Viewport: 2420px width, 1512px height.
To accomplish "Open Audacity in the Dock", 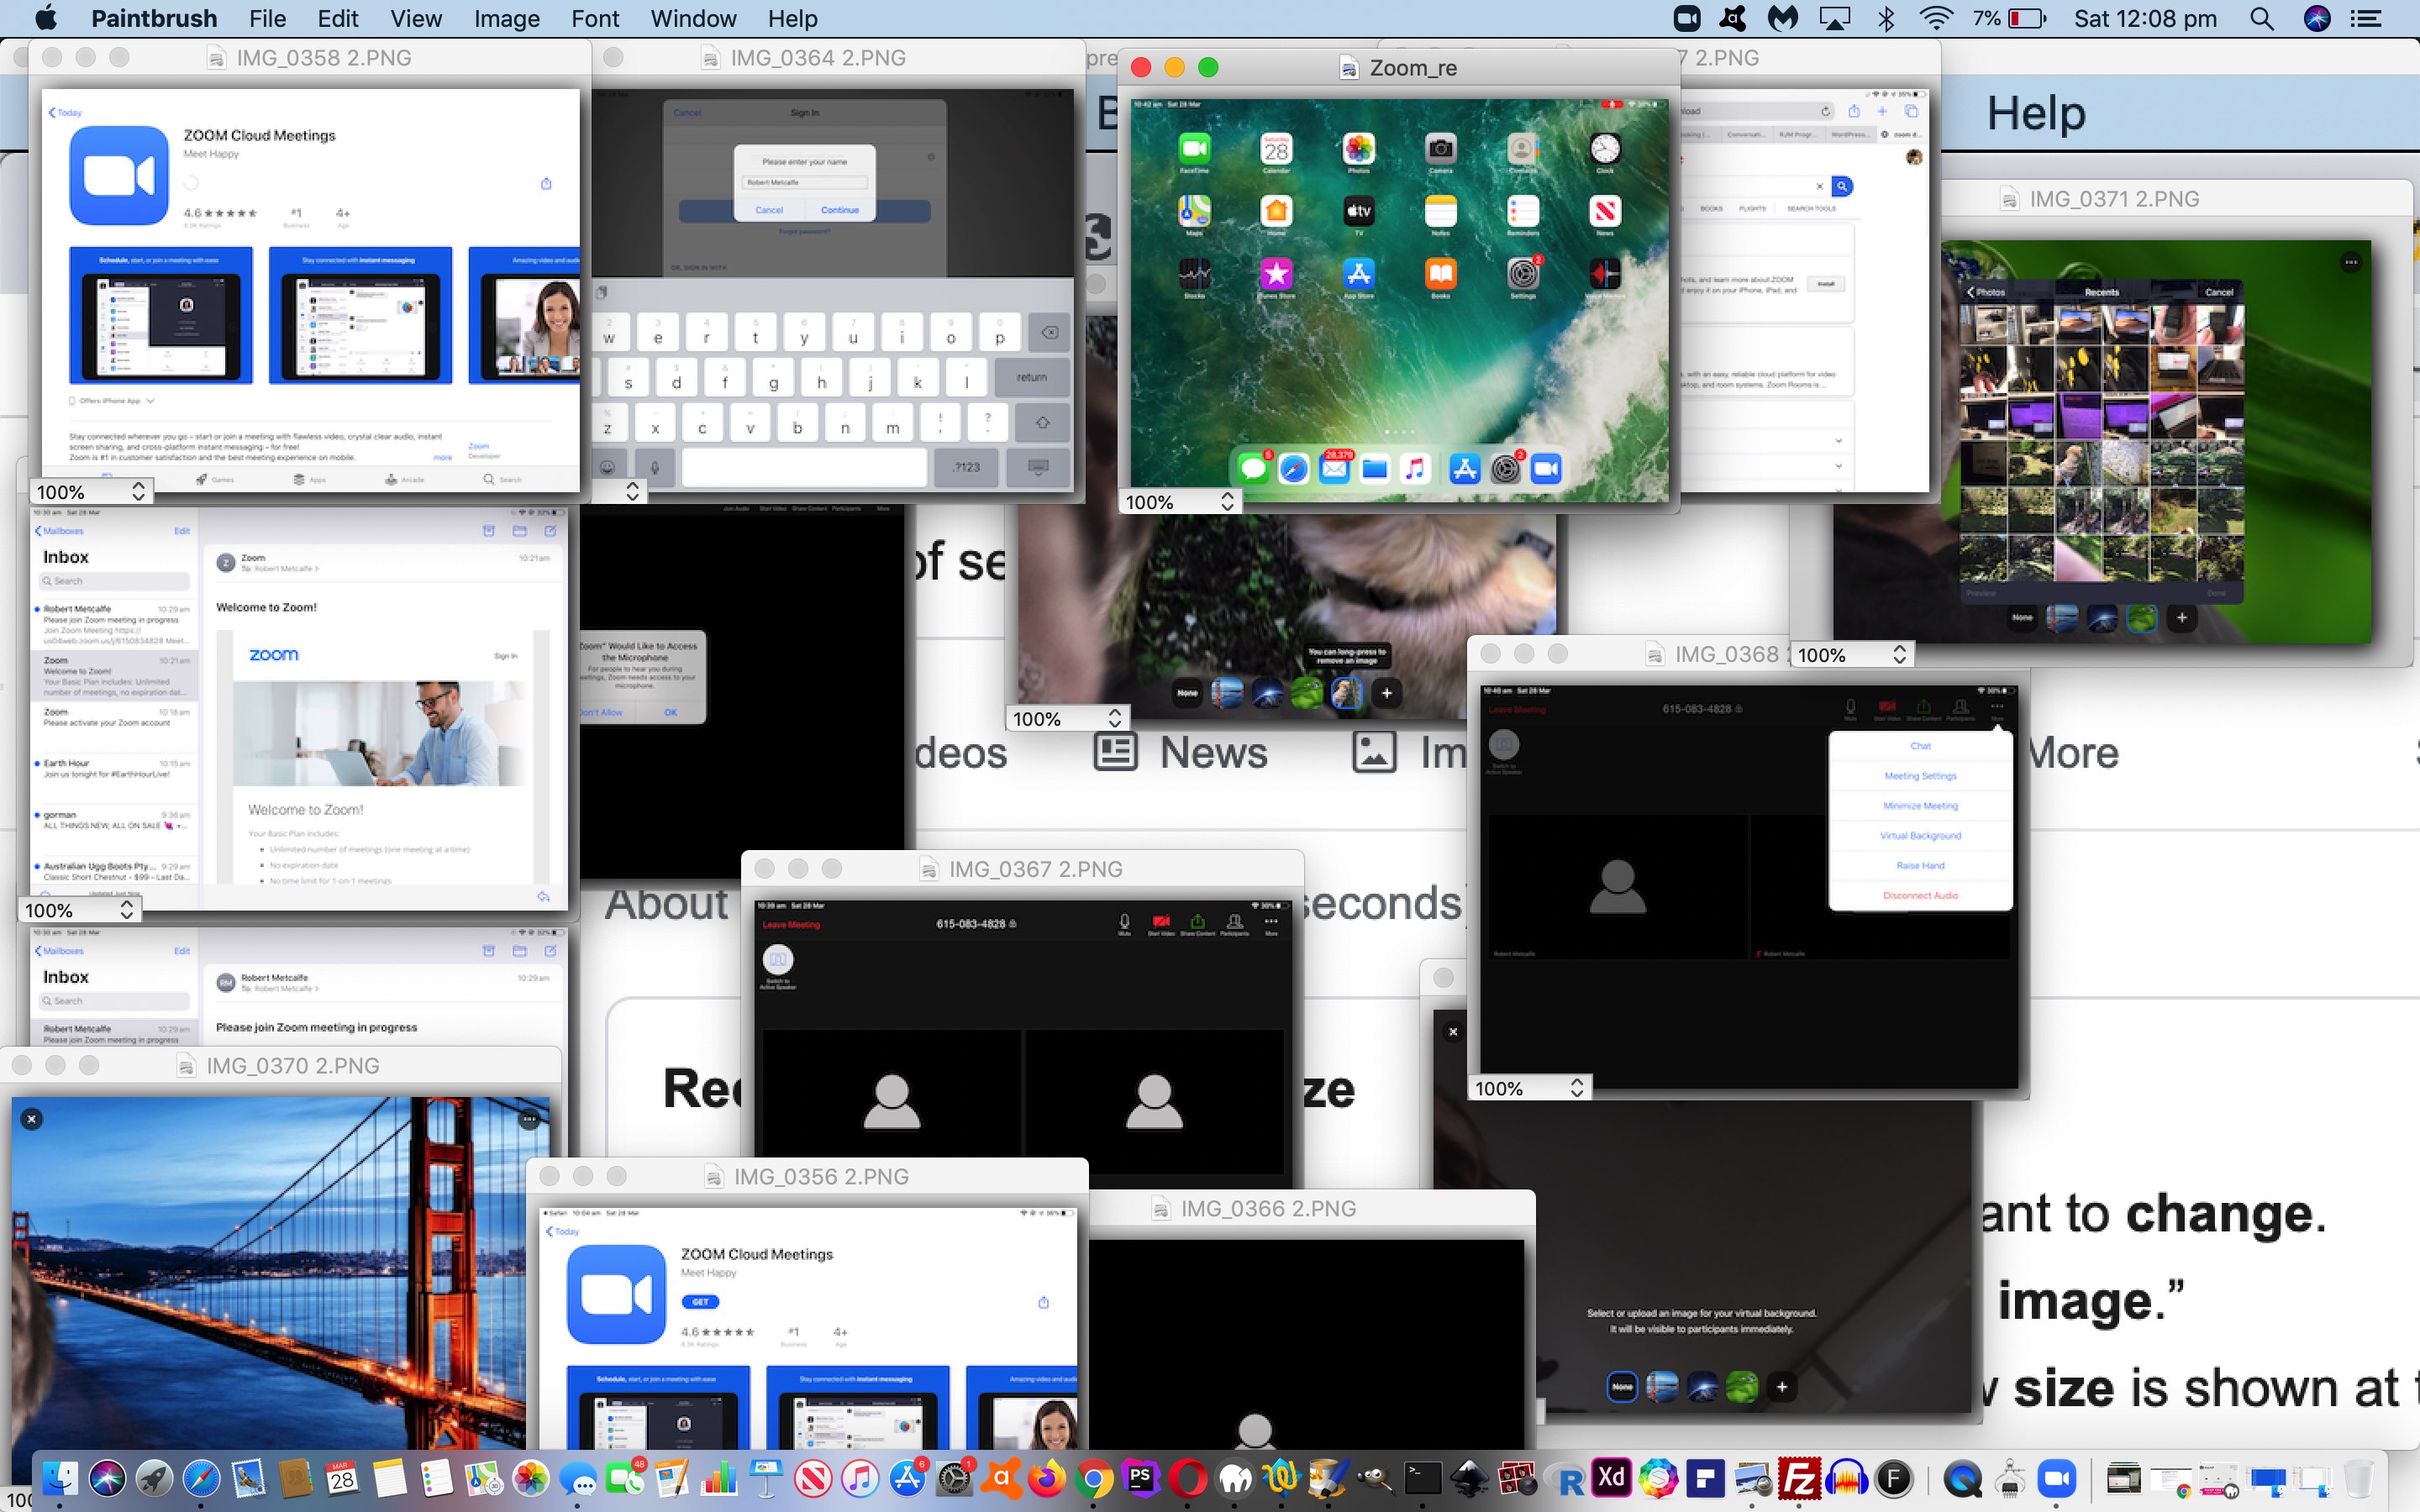I will [1847, 1478].
